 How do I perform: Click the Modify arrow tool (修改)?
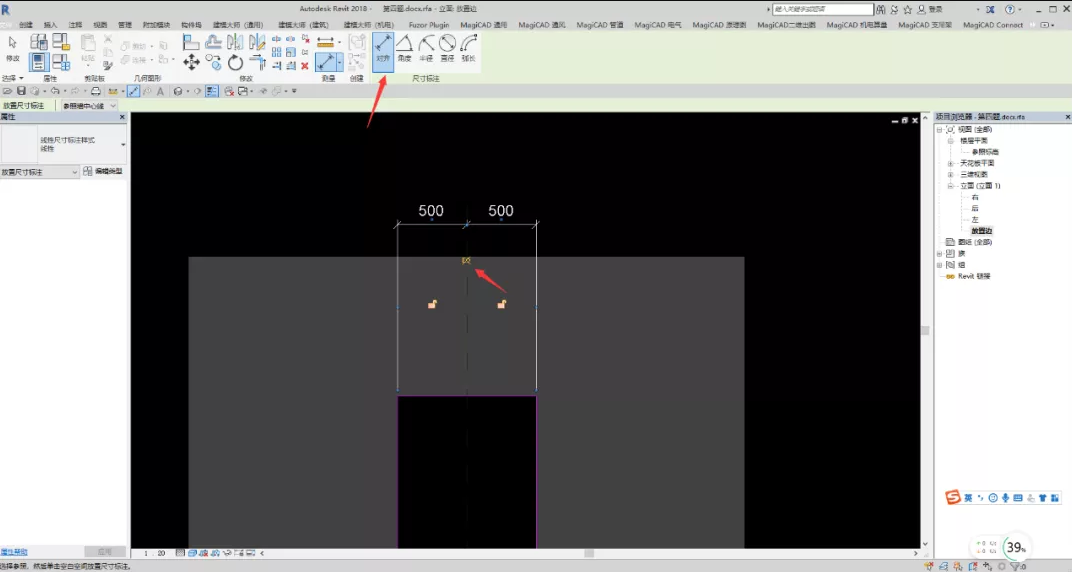pos(12,49)
